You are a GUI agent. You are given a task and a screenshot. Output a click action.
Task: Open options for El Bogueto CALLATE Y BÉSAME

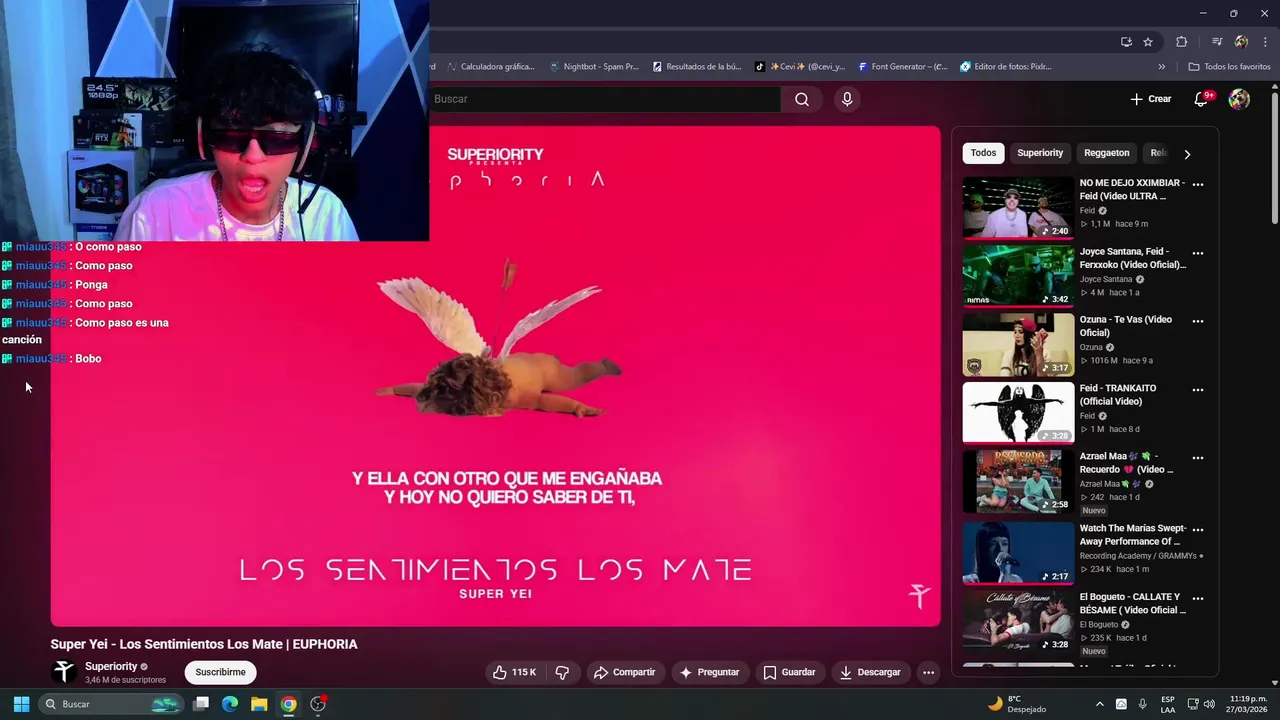pos(1198,598)
